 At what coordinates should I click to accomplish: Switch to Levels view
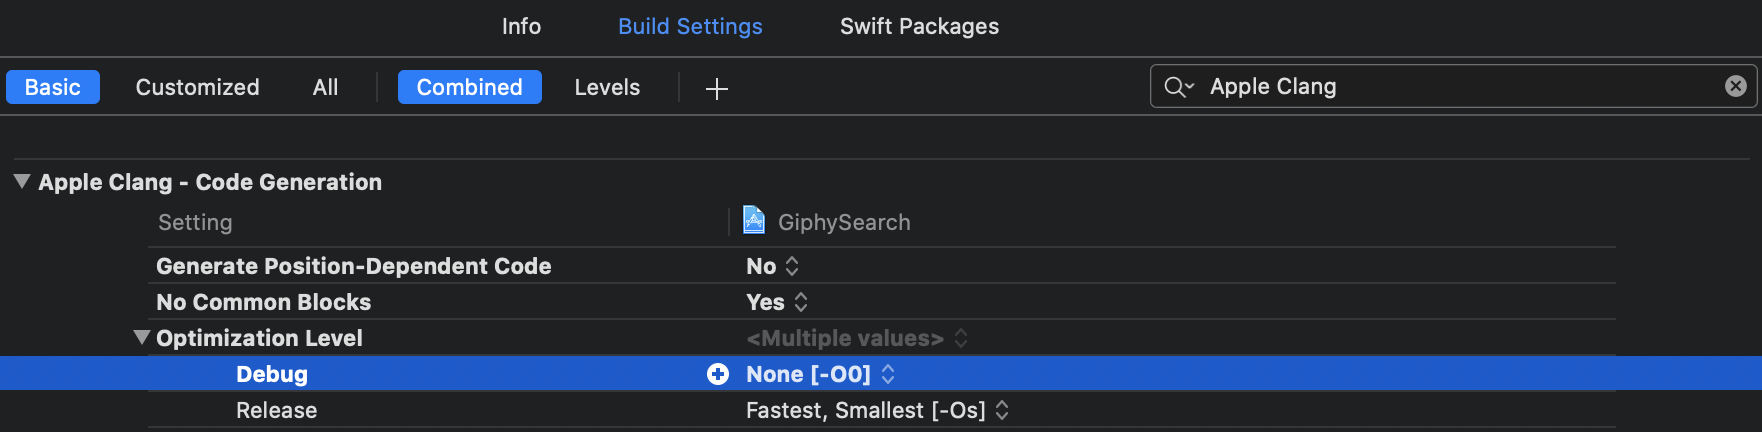pos(607,87)
